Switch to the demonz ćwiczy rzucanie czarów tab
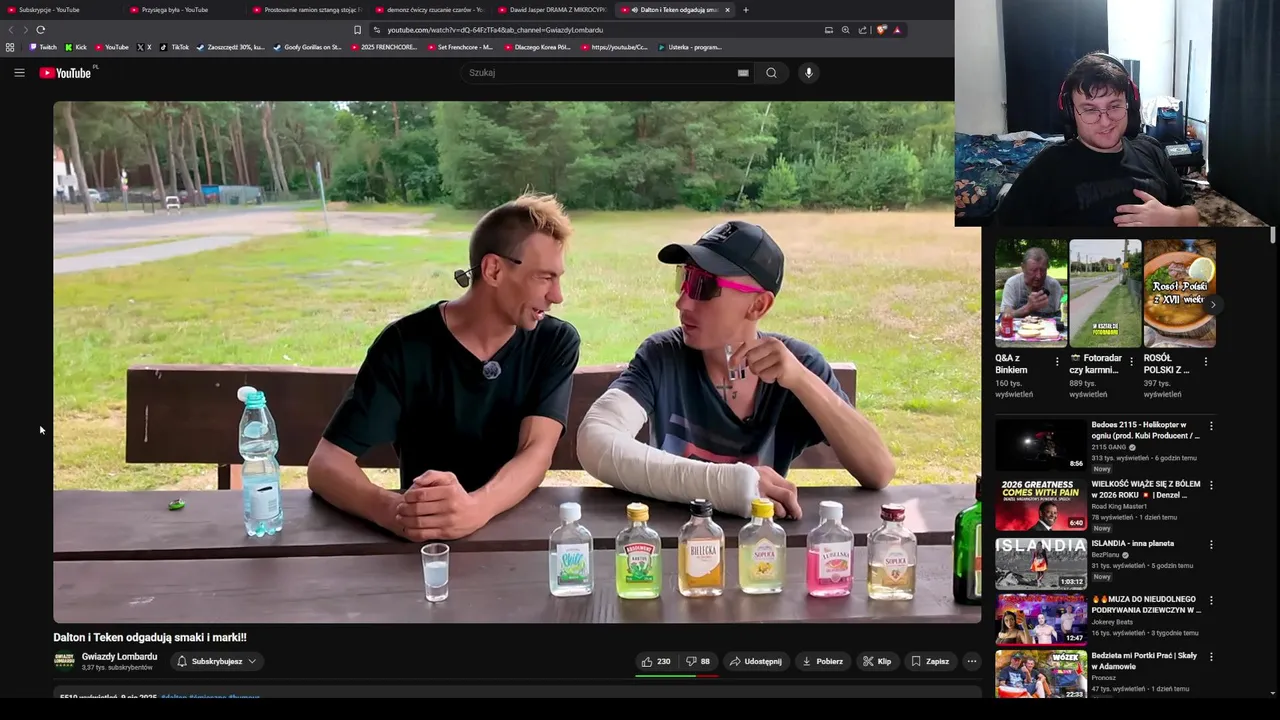 pos(430,10)
